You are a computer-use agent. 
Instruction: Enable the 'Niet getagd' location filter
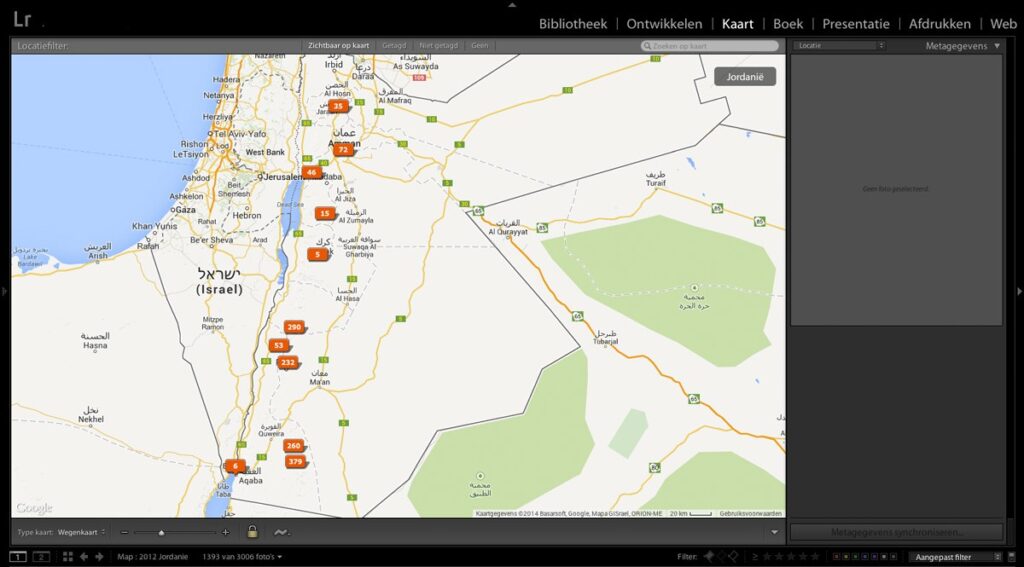(439, 46)
